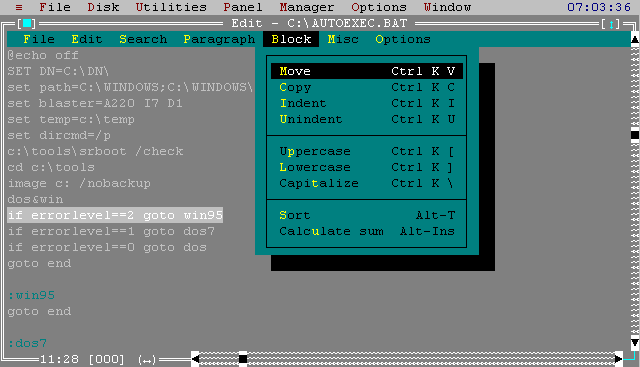Viewport: 640px width, 367px height.
Task: Choose Move from the Block menu
Action: coord(367,71)
